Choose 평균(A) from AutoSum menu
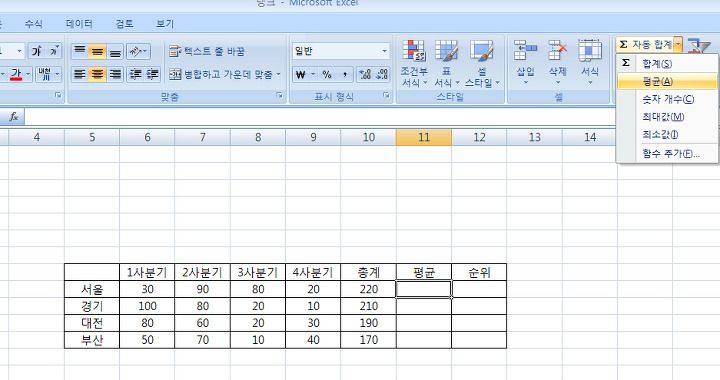 666,82
